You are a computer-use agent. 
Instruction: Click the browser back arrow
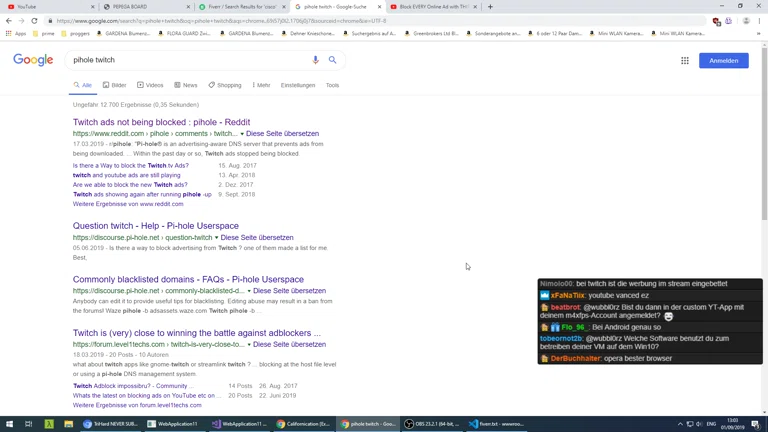click(x=9, y=21)
